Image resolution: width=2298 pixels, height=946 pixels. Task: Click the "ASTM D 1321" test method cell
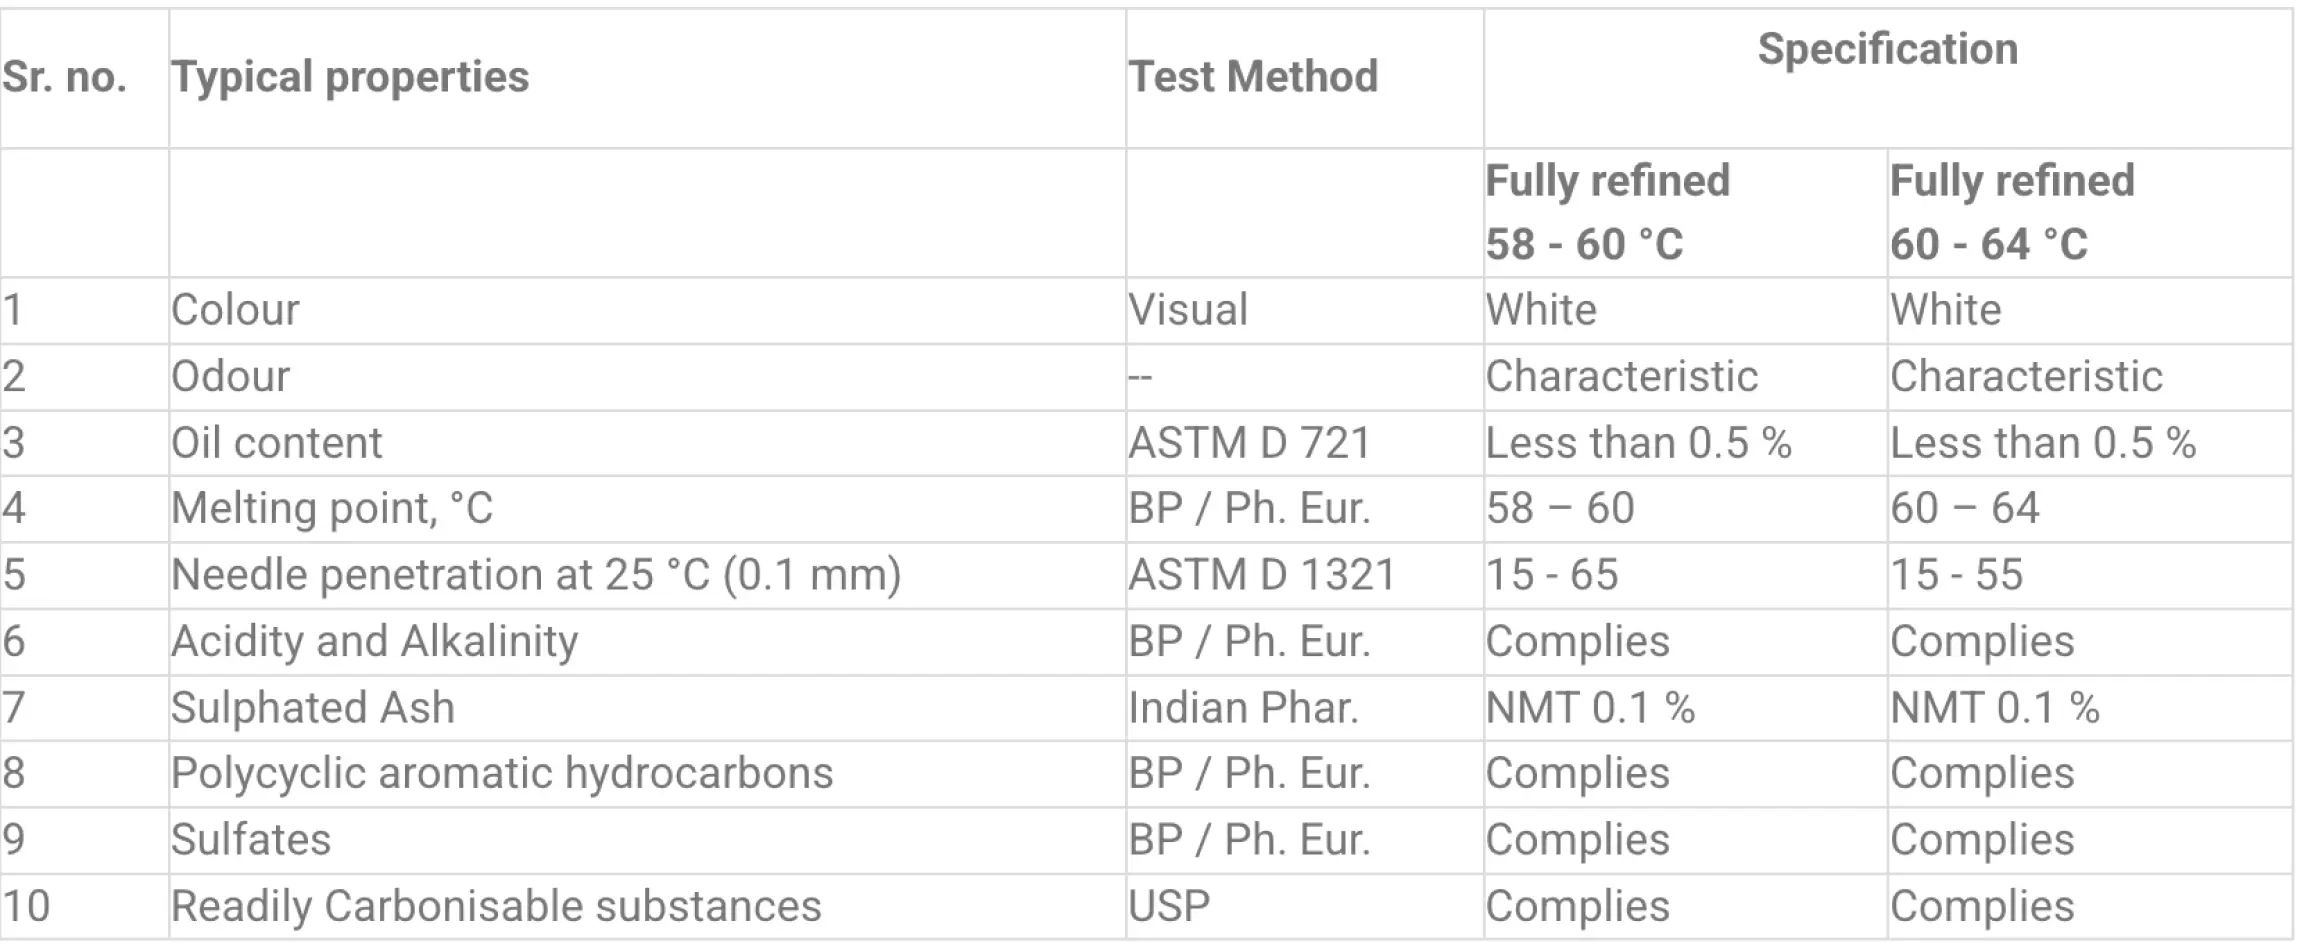tap(1262, 575)
